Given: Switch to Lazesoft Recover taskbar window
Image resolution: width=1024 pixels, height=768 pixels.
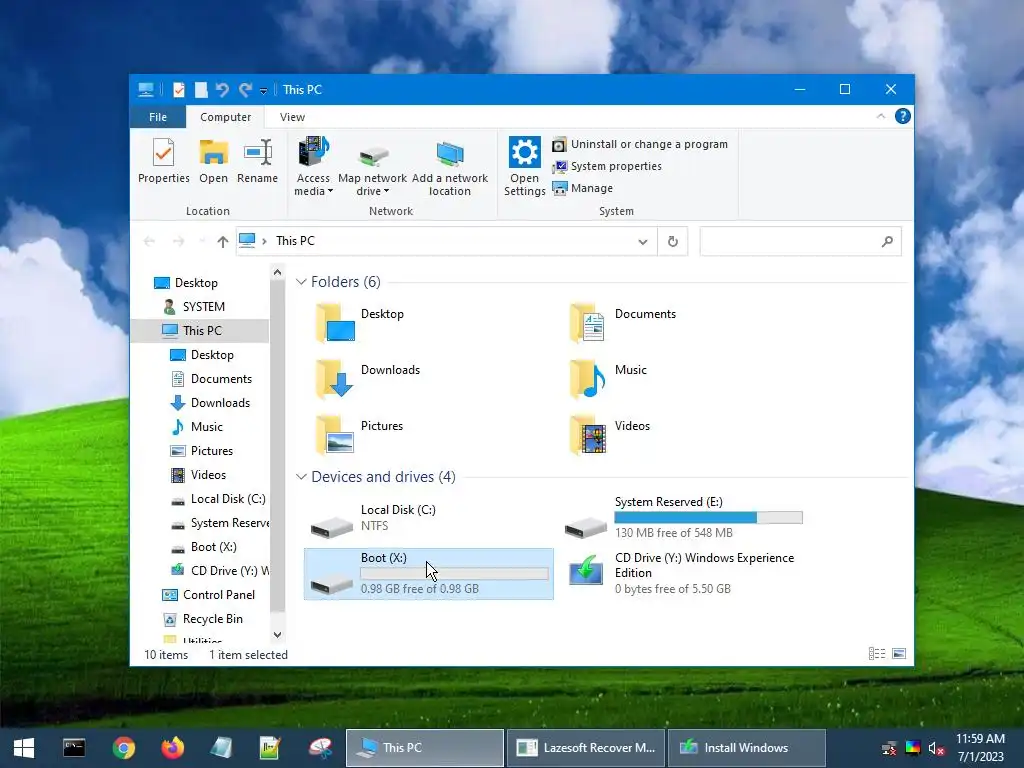Looking at the screenshot, I should coord(586,748).
